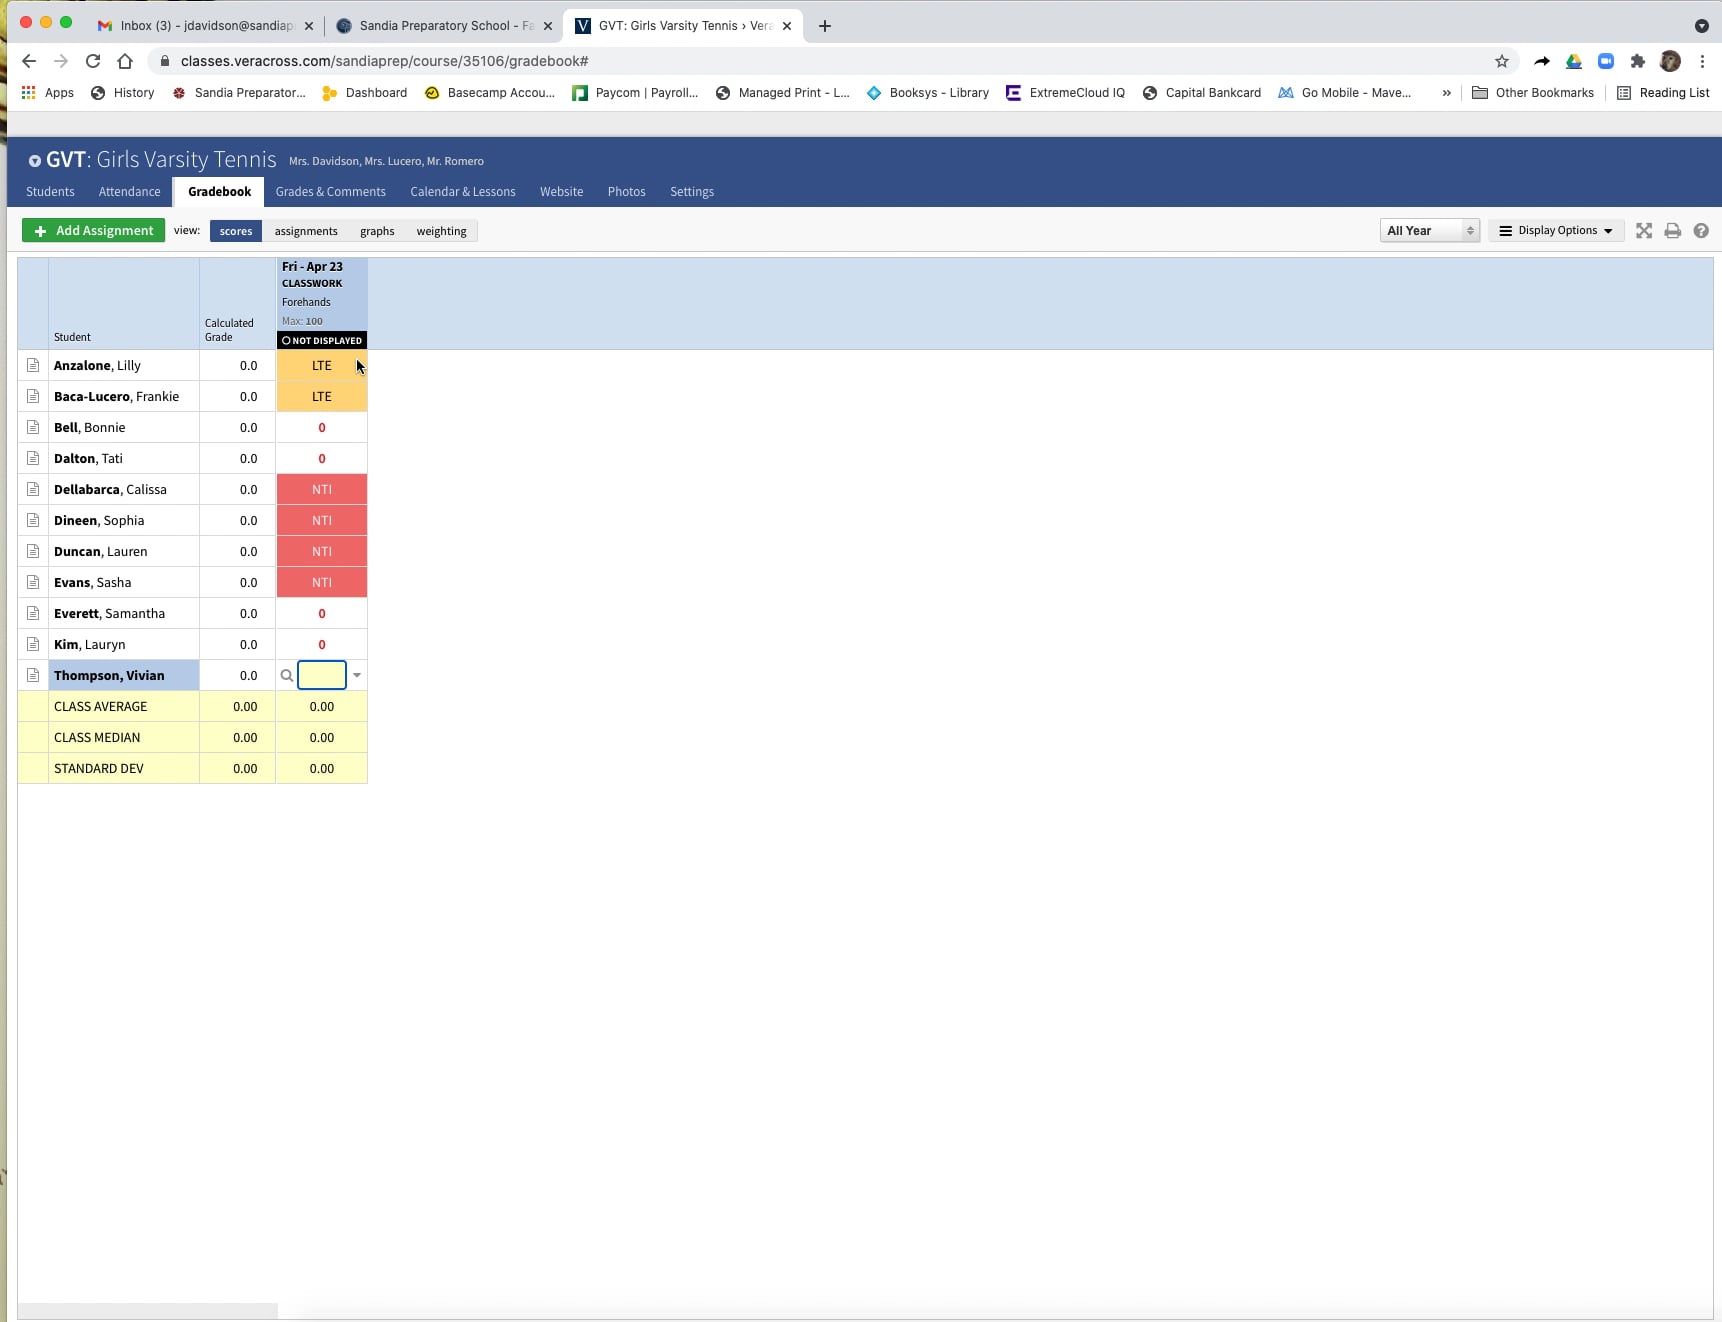This screenshot has height=1322, width=1722.
Task: Open Other Bookmarks folder
Action: [1533, 93]
